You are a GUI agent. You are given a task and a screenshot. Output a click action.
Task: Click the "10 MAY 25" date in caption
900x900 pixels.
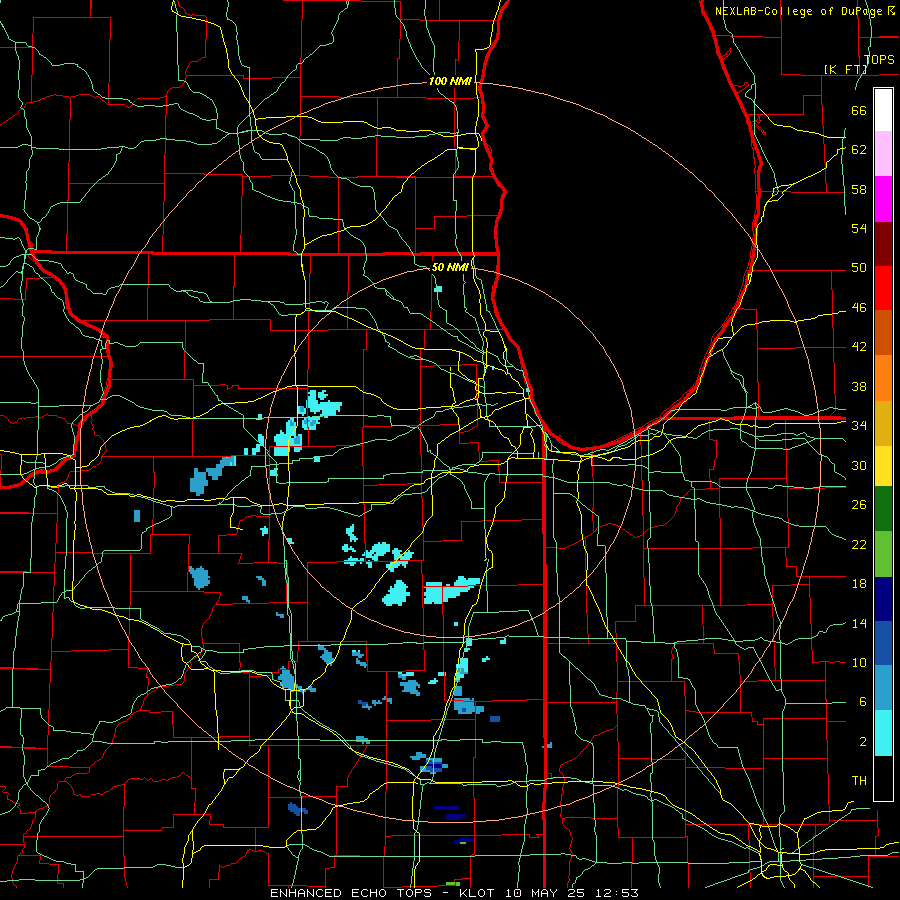click(x=547, y=893)
